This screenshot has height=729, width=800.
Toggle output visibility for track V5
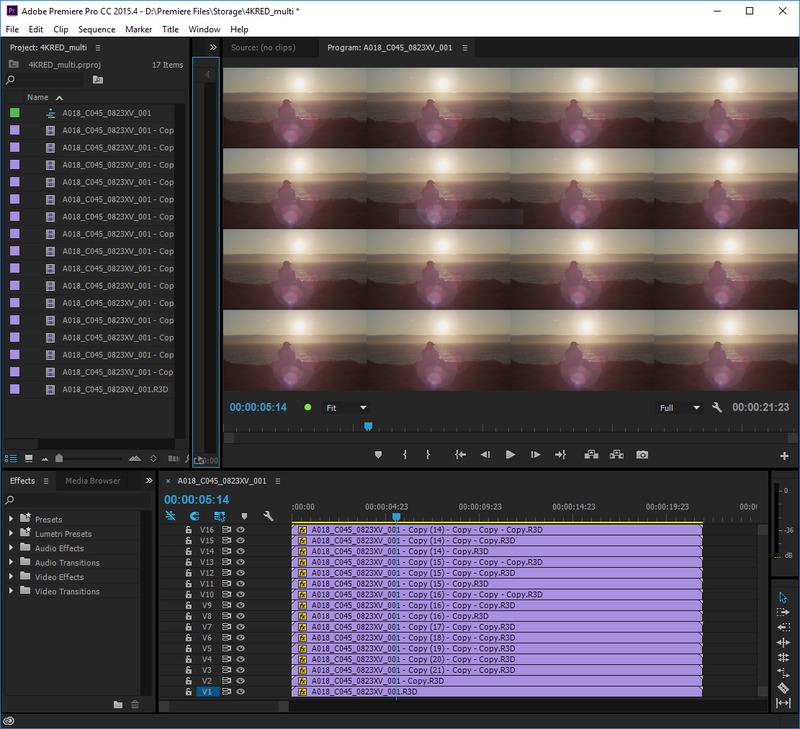click(x=240, y=649)
